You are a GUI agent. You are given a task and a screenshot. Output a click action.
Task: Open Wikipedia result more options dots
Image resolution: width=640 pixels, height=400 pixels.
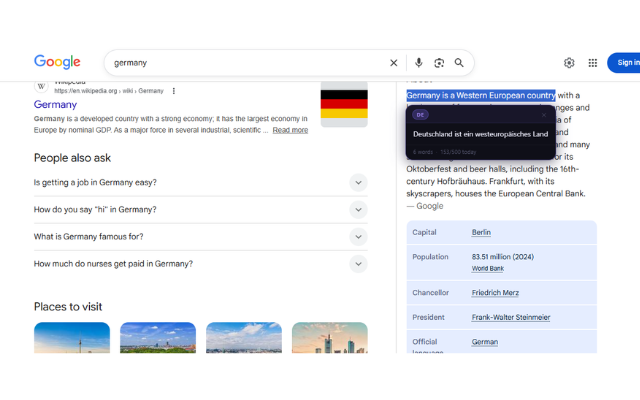tap(174, 91)
